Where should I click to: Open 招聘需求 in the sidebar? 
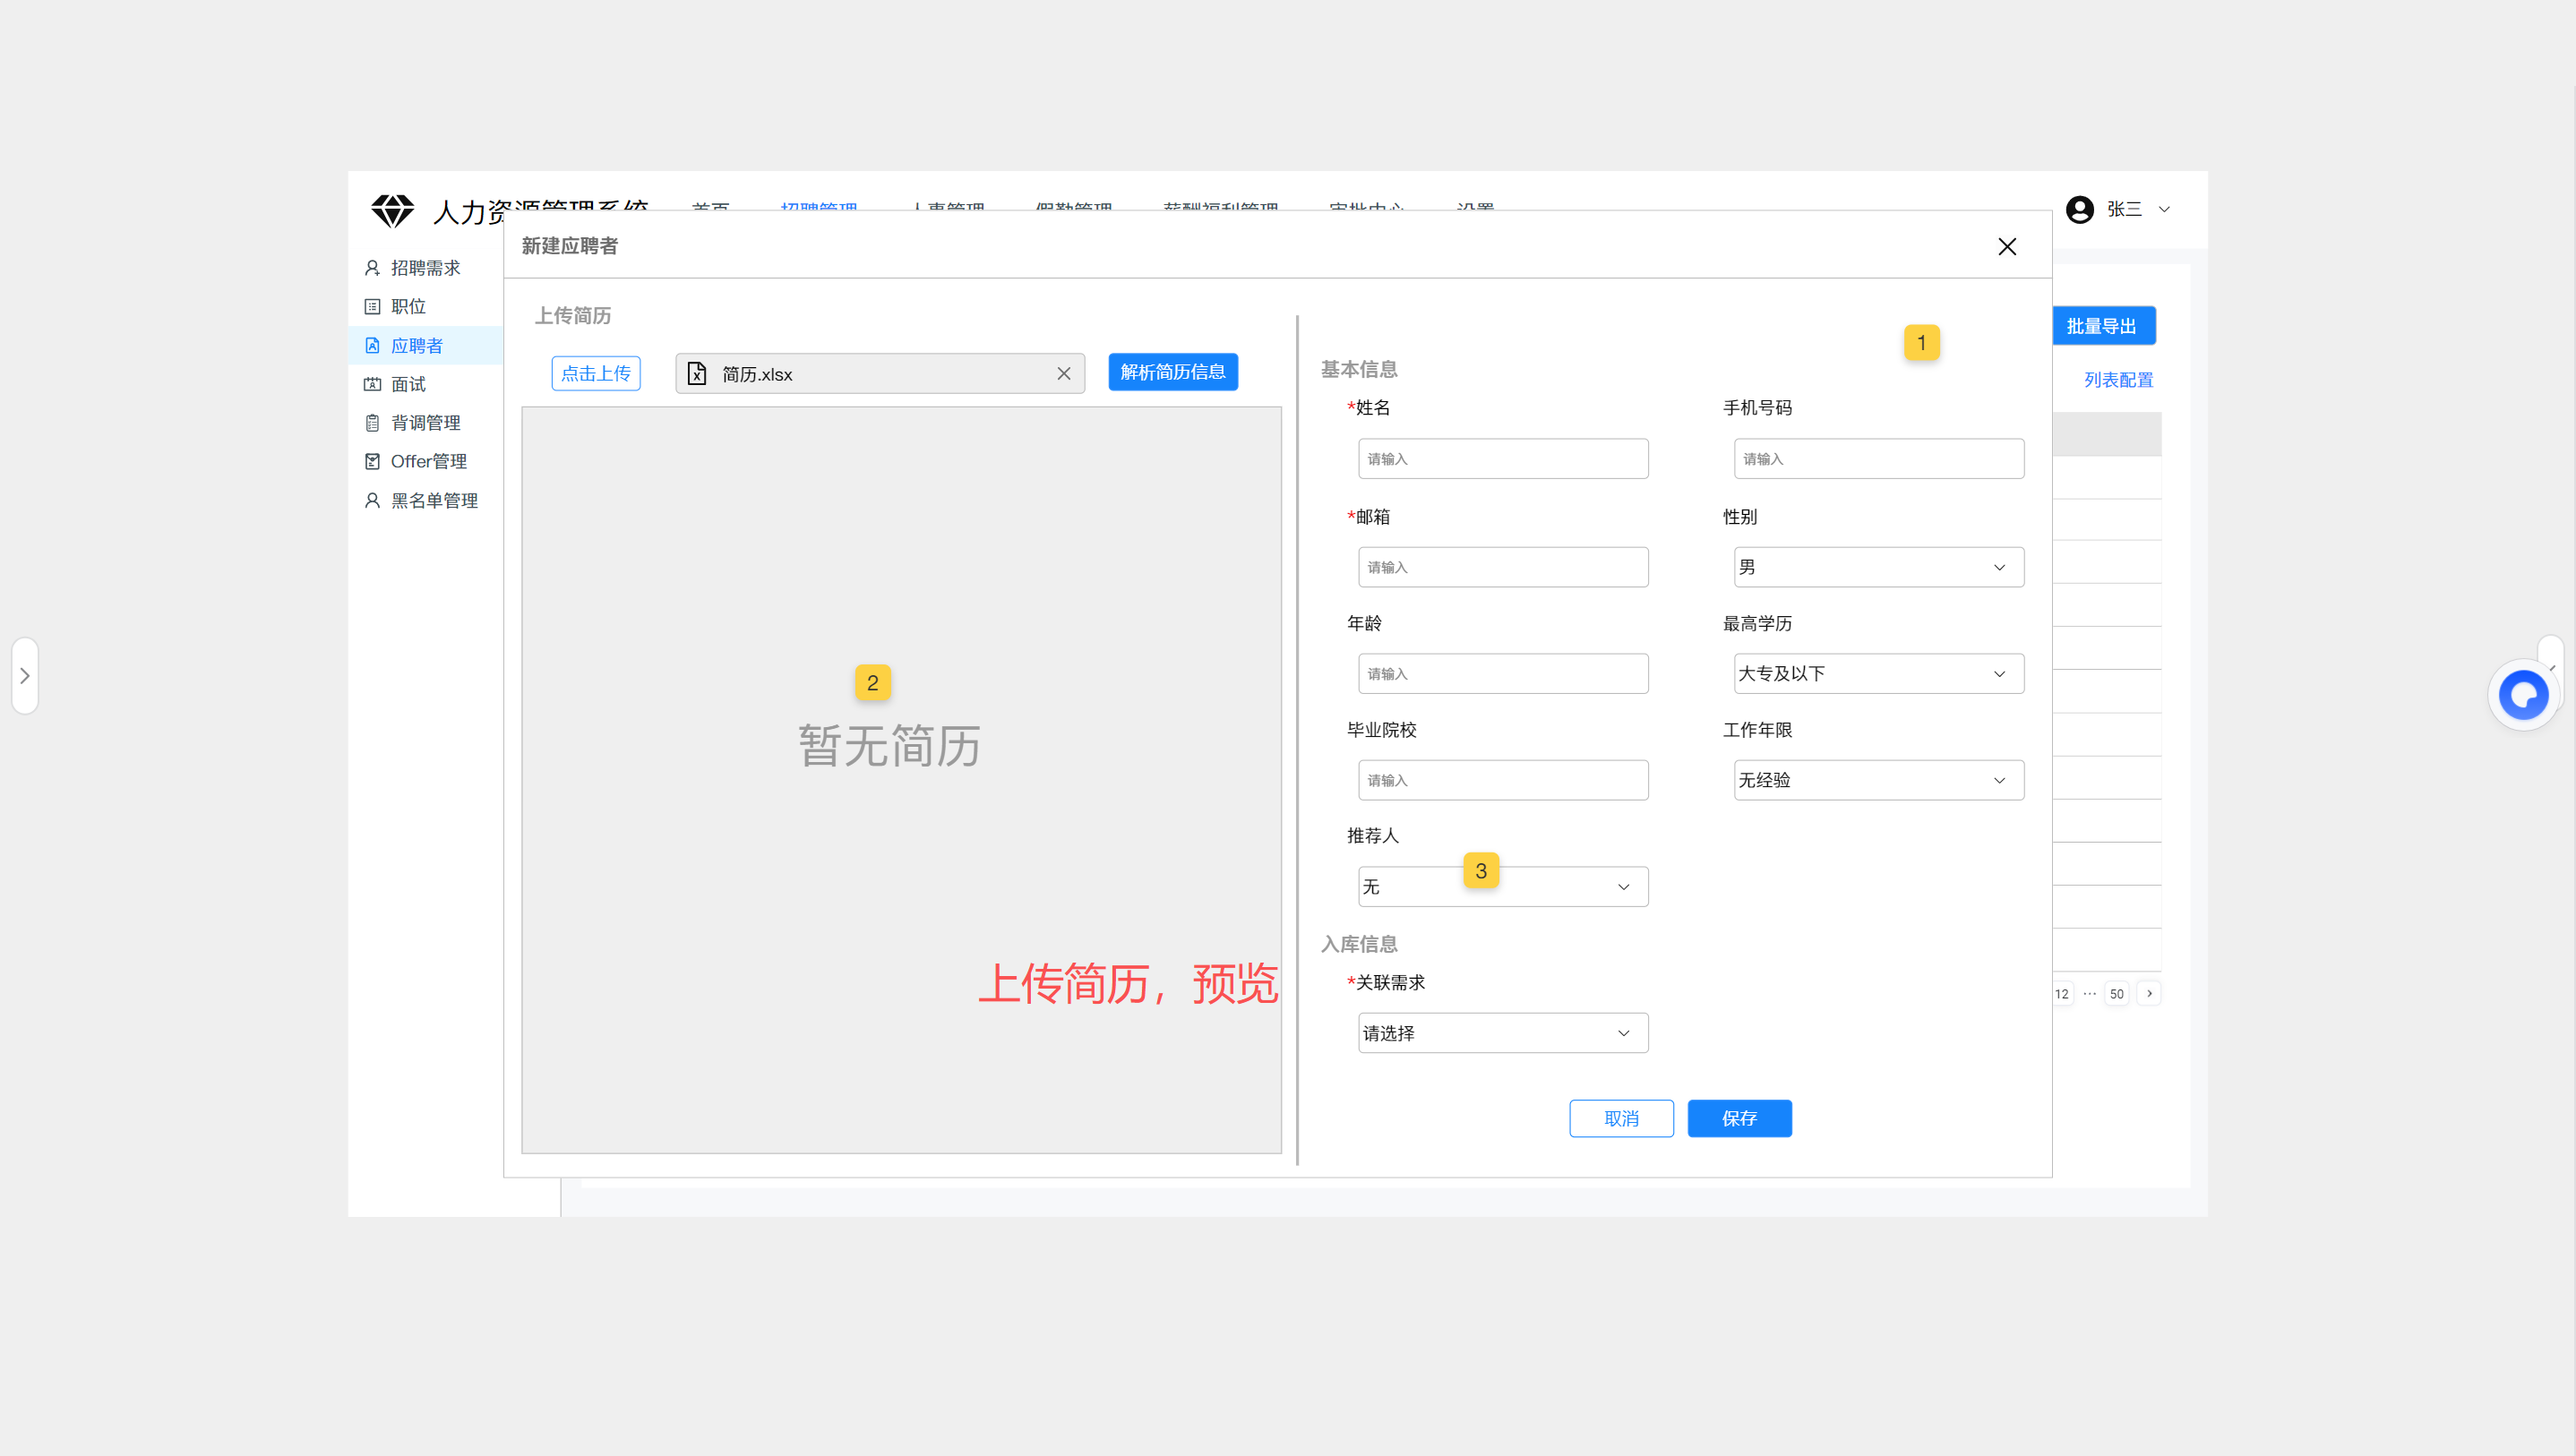pyautogui.click(x=425, y=268)
